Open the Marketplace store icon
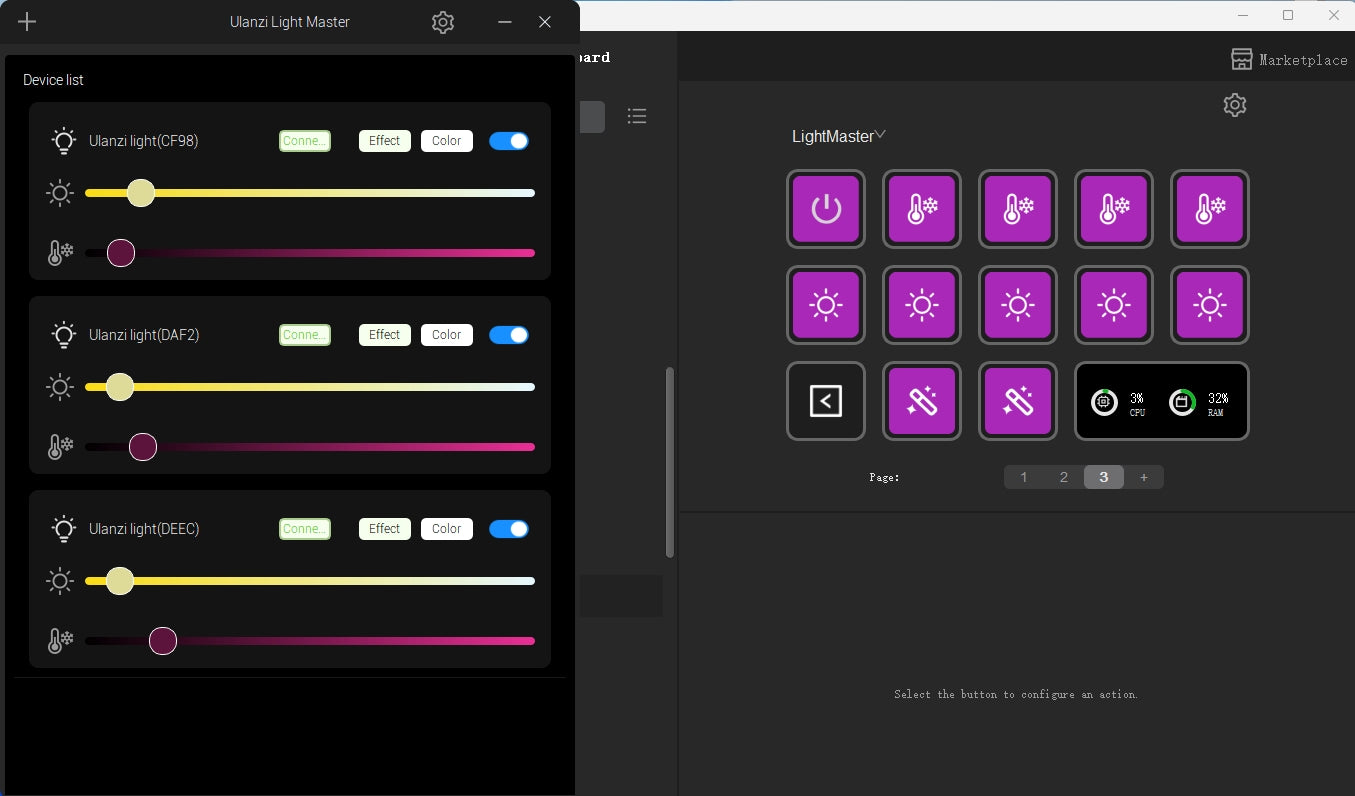The height and width of the screenshot is (796, 1355). click(x=1241, y=59)
